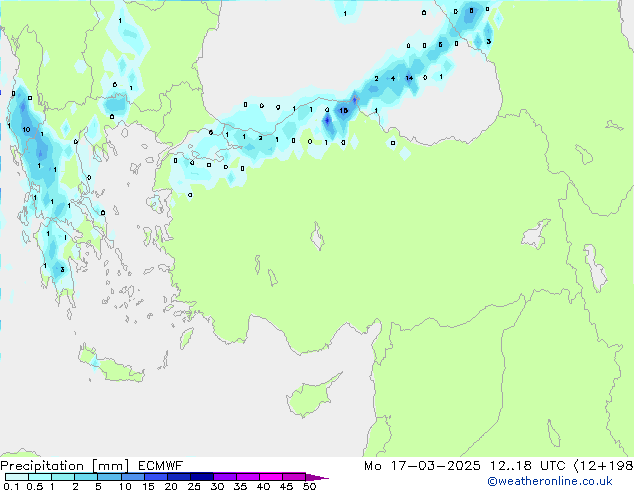
Task: Select the 35–40 mm legend color swatch
Action: [x=248, y=477]
